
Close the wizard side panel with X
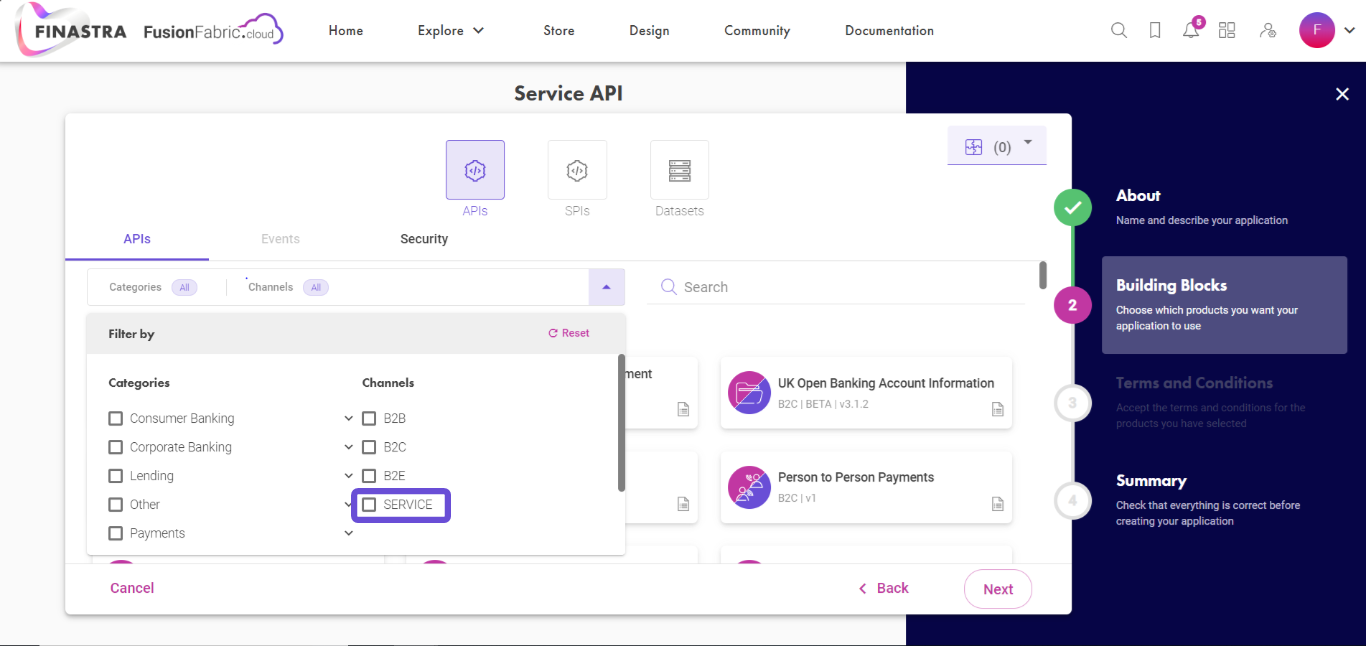[x=1342, y=94]
